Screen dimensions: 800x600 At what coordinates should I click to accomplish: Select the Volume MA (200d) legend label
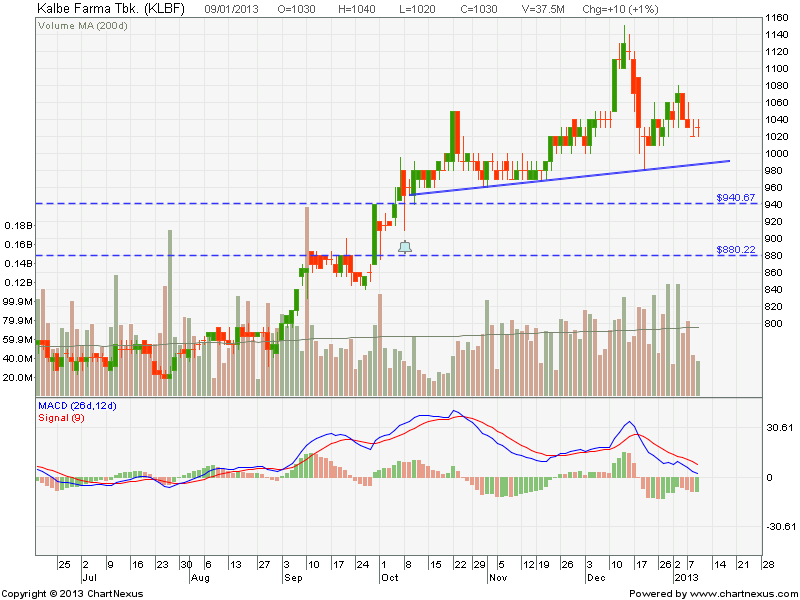[x=83, y=26]
